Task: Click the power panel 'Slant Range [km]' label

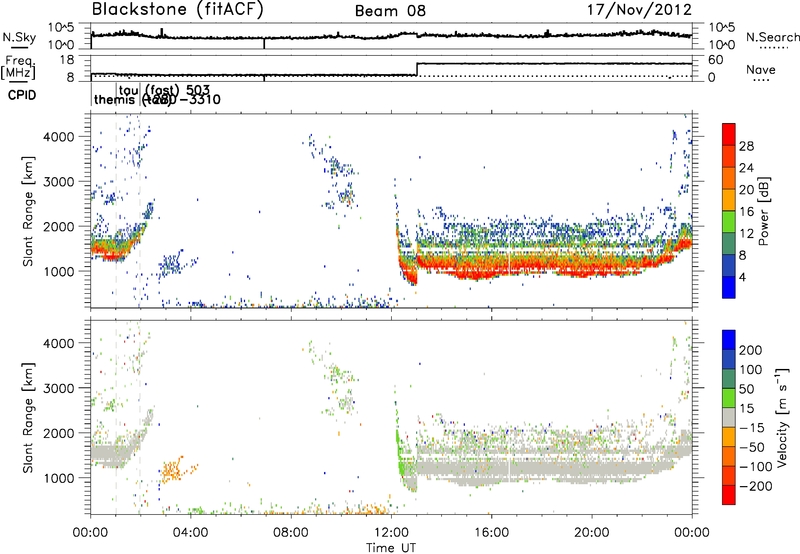Action: (x=28, y=211)
